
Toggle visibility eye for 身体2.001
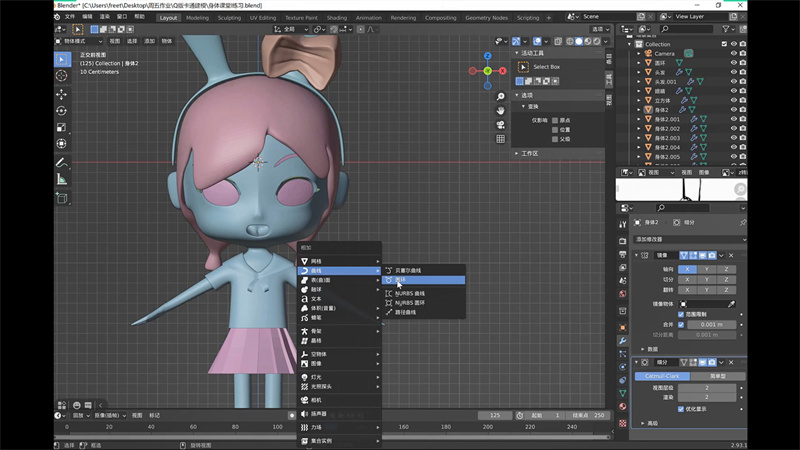734,119
